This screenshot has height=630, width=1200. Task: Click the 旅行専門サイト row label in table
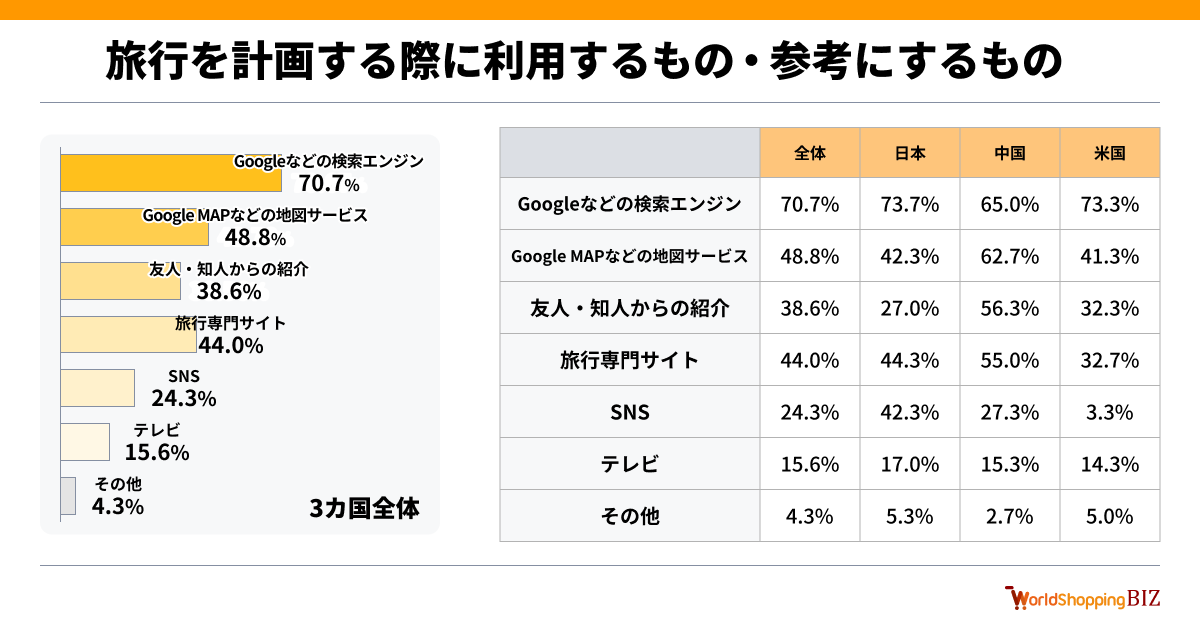point(629,360)
